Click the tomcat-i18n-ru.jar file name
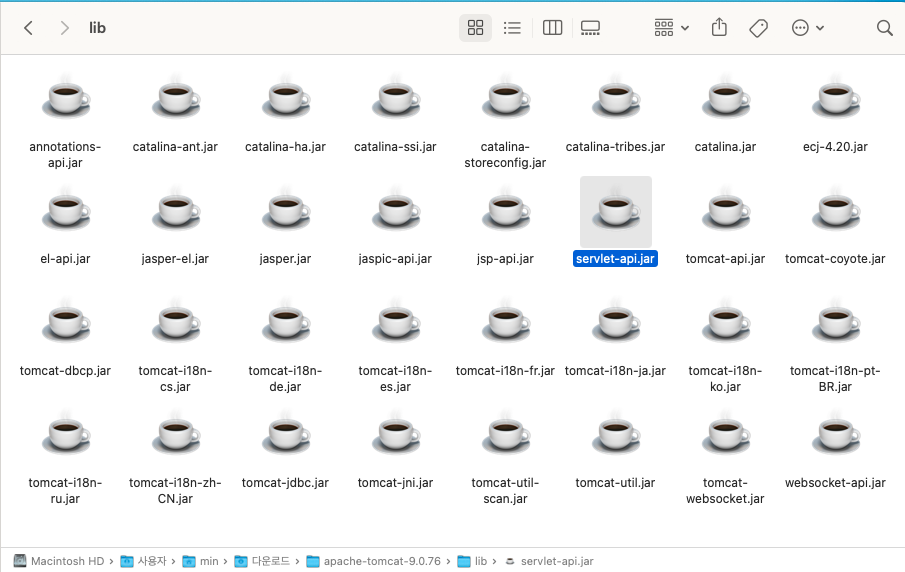This screenshot has height=572, width=905. 65,491
